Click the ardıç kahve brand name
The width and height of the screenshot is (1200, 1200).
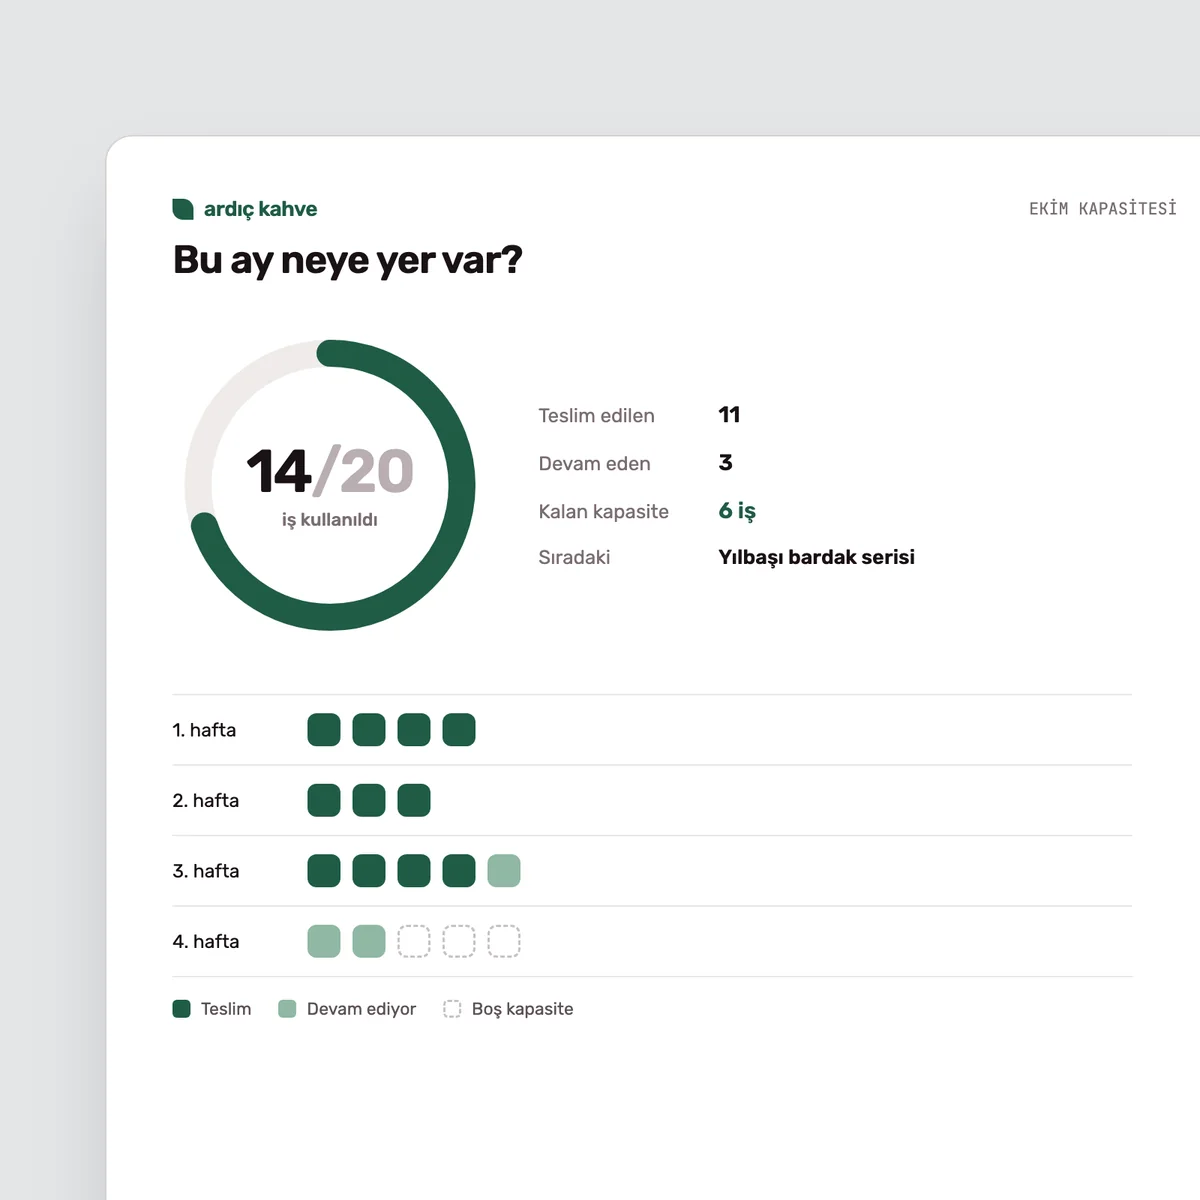pyautogui.click(x=260, y=209)
